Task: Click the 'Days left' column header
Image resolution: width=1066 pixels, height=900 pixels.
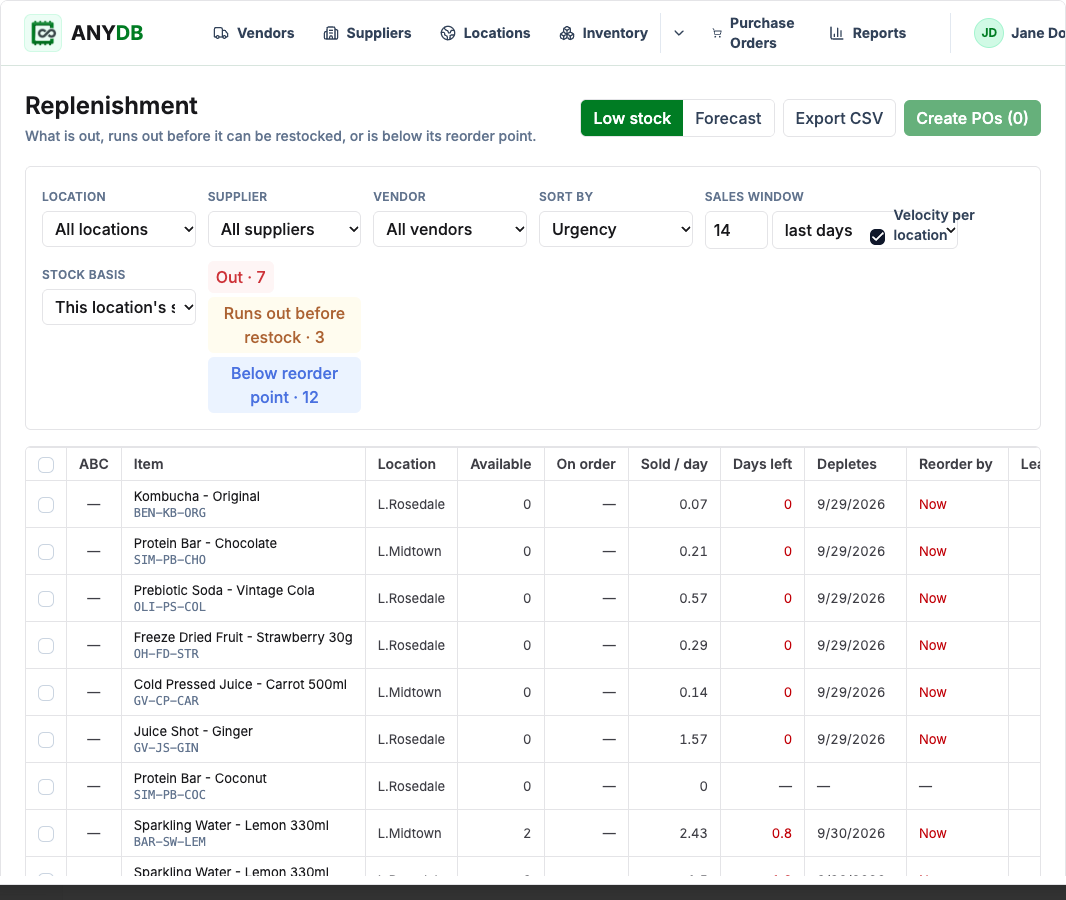Action: pos(762,464)
